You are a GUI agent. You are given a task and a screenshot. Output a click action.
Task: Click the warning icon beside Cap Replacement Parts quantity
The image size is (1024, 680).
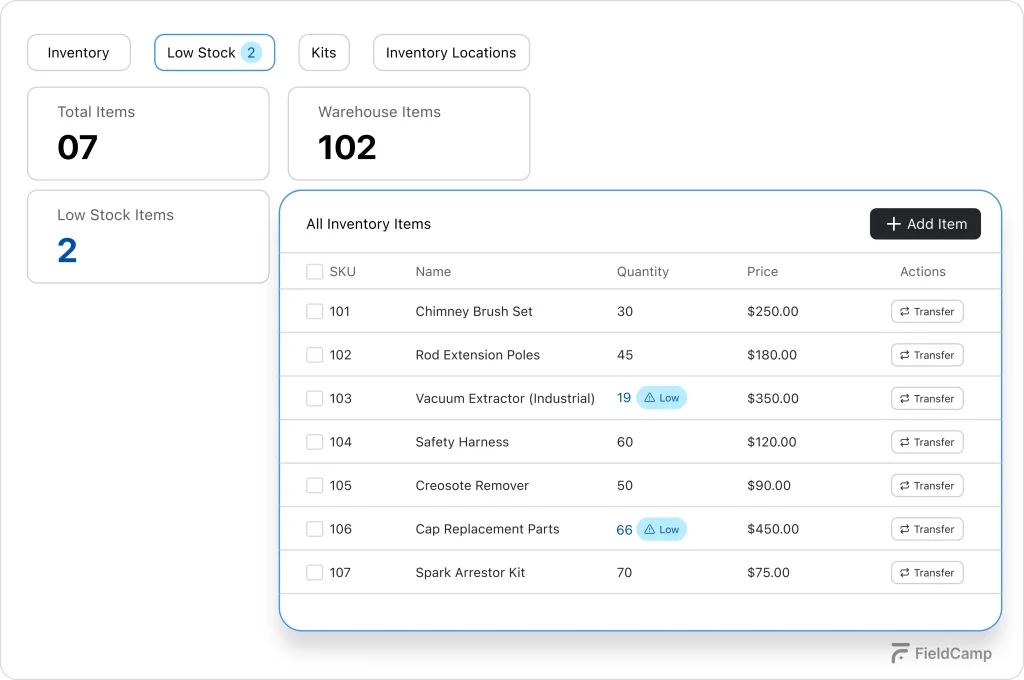pos(649,529)
